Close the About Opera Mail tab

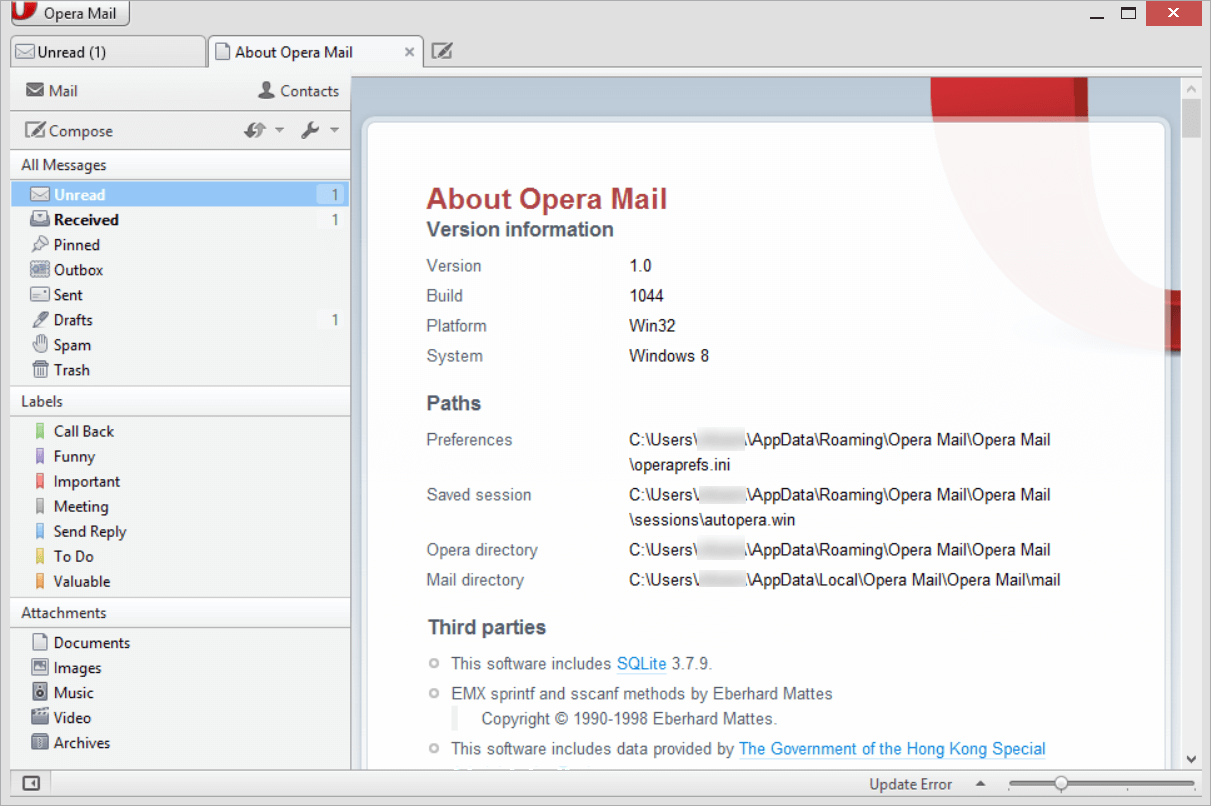(x=409, y=52)
